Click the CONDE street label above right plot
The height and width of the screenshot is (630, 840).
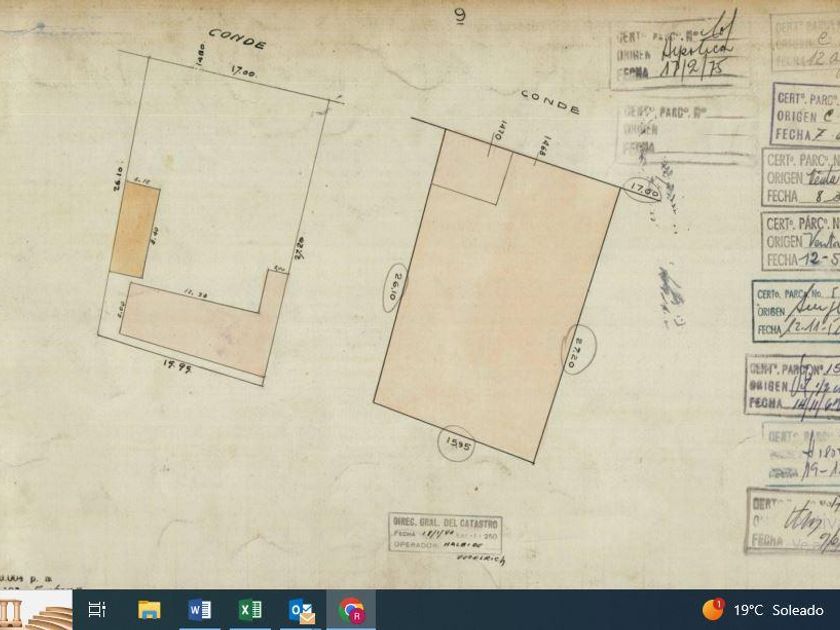[549, 101]
